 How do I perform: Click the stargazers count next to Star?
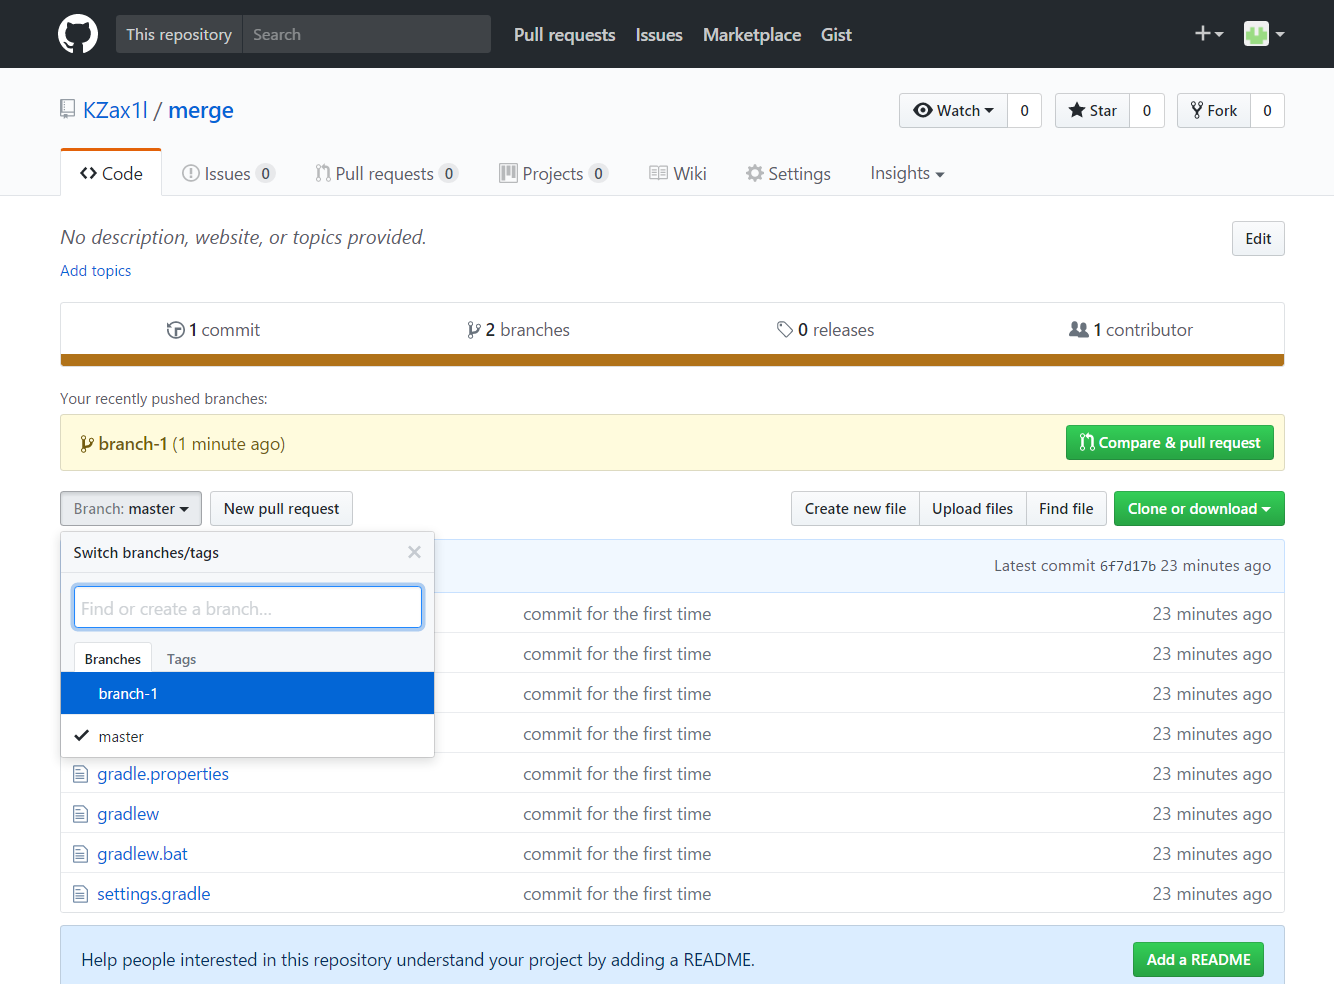pos(1147,110)
